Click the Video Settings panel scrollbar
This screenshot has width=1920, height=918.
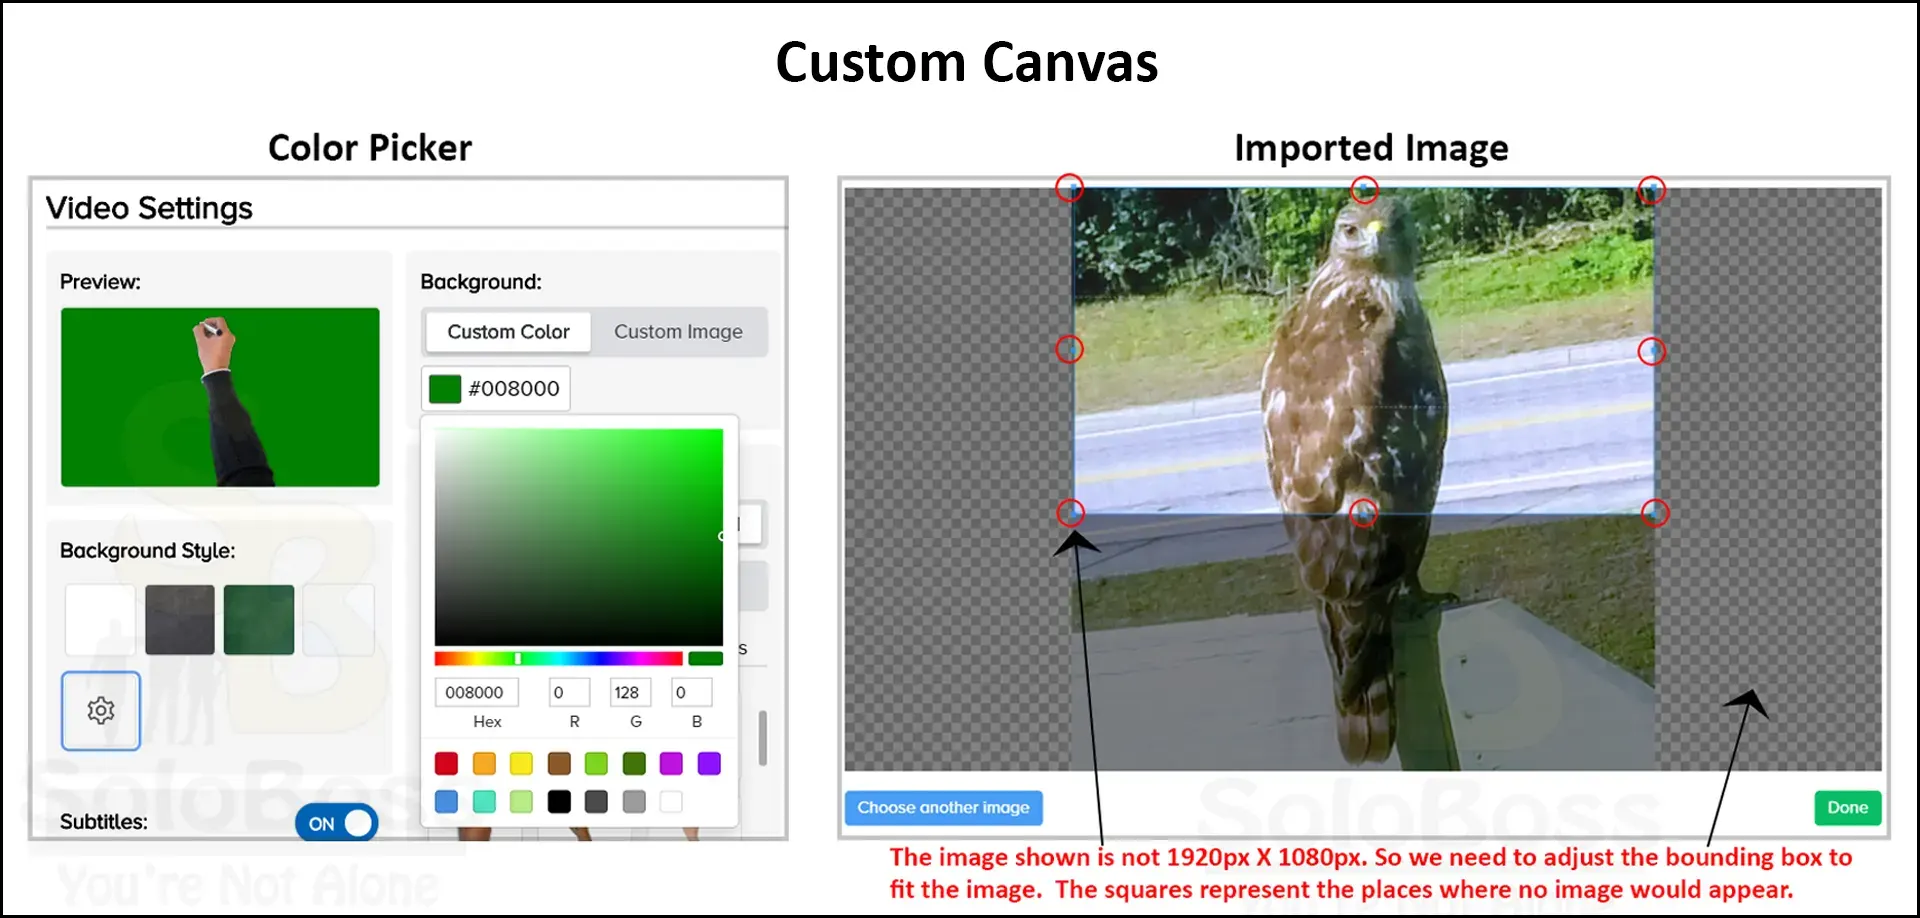tap(763, 738)
